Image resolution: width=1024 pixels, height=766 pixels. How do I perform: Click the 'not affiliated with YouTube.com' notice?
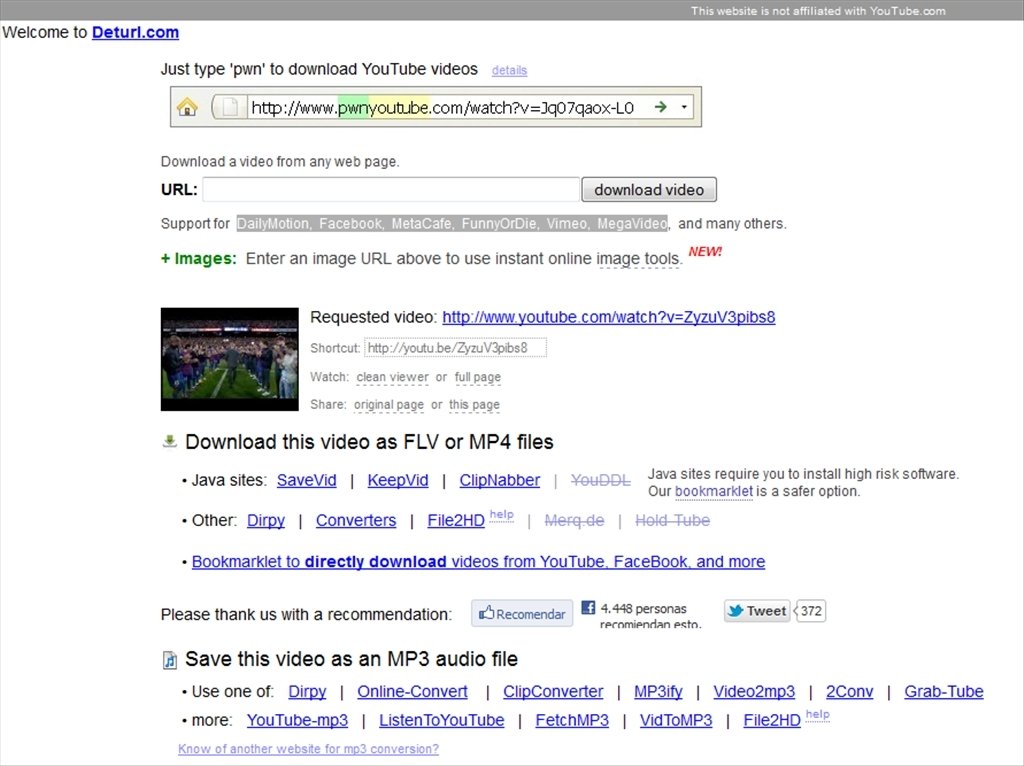[818, 10]
